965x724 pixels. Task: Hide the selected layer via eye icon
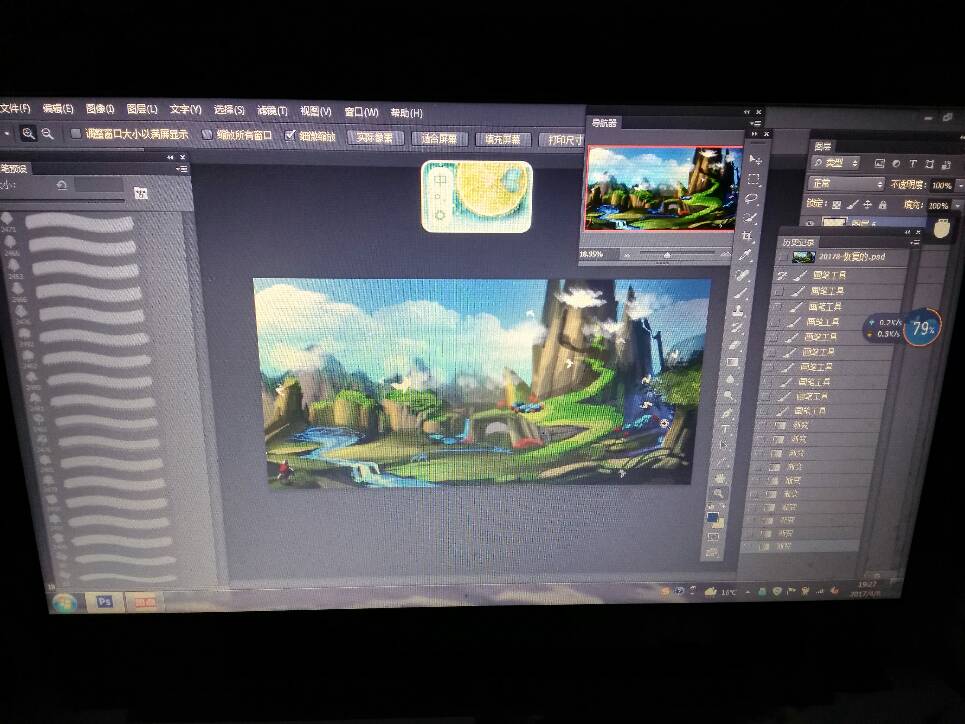(811, 223)
